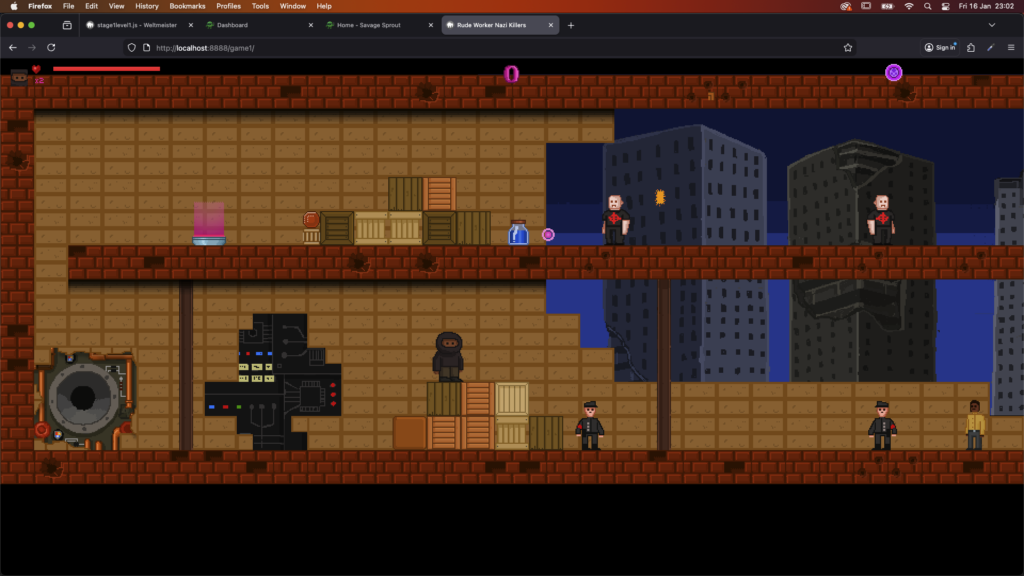Click the hooded ninja character on the crates
This screenshot has height=576, width=1024.
pos(448,356)
